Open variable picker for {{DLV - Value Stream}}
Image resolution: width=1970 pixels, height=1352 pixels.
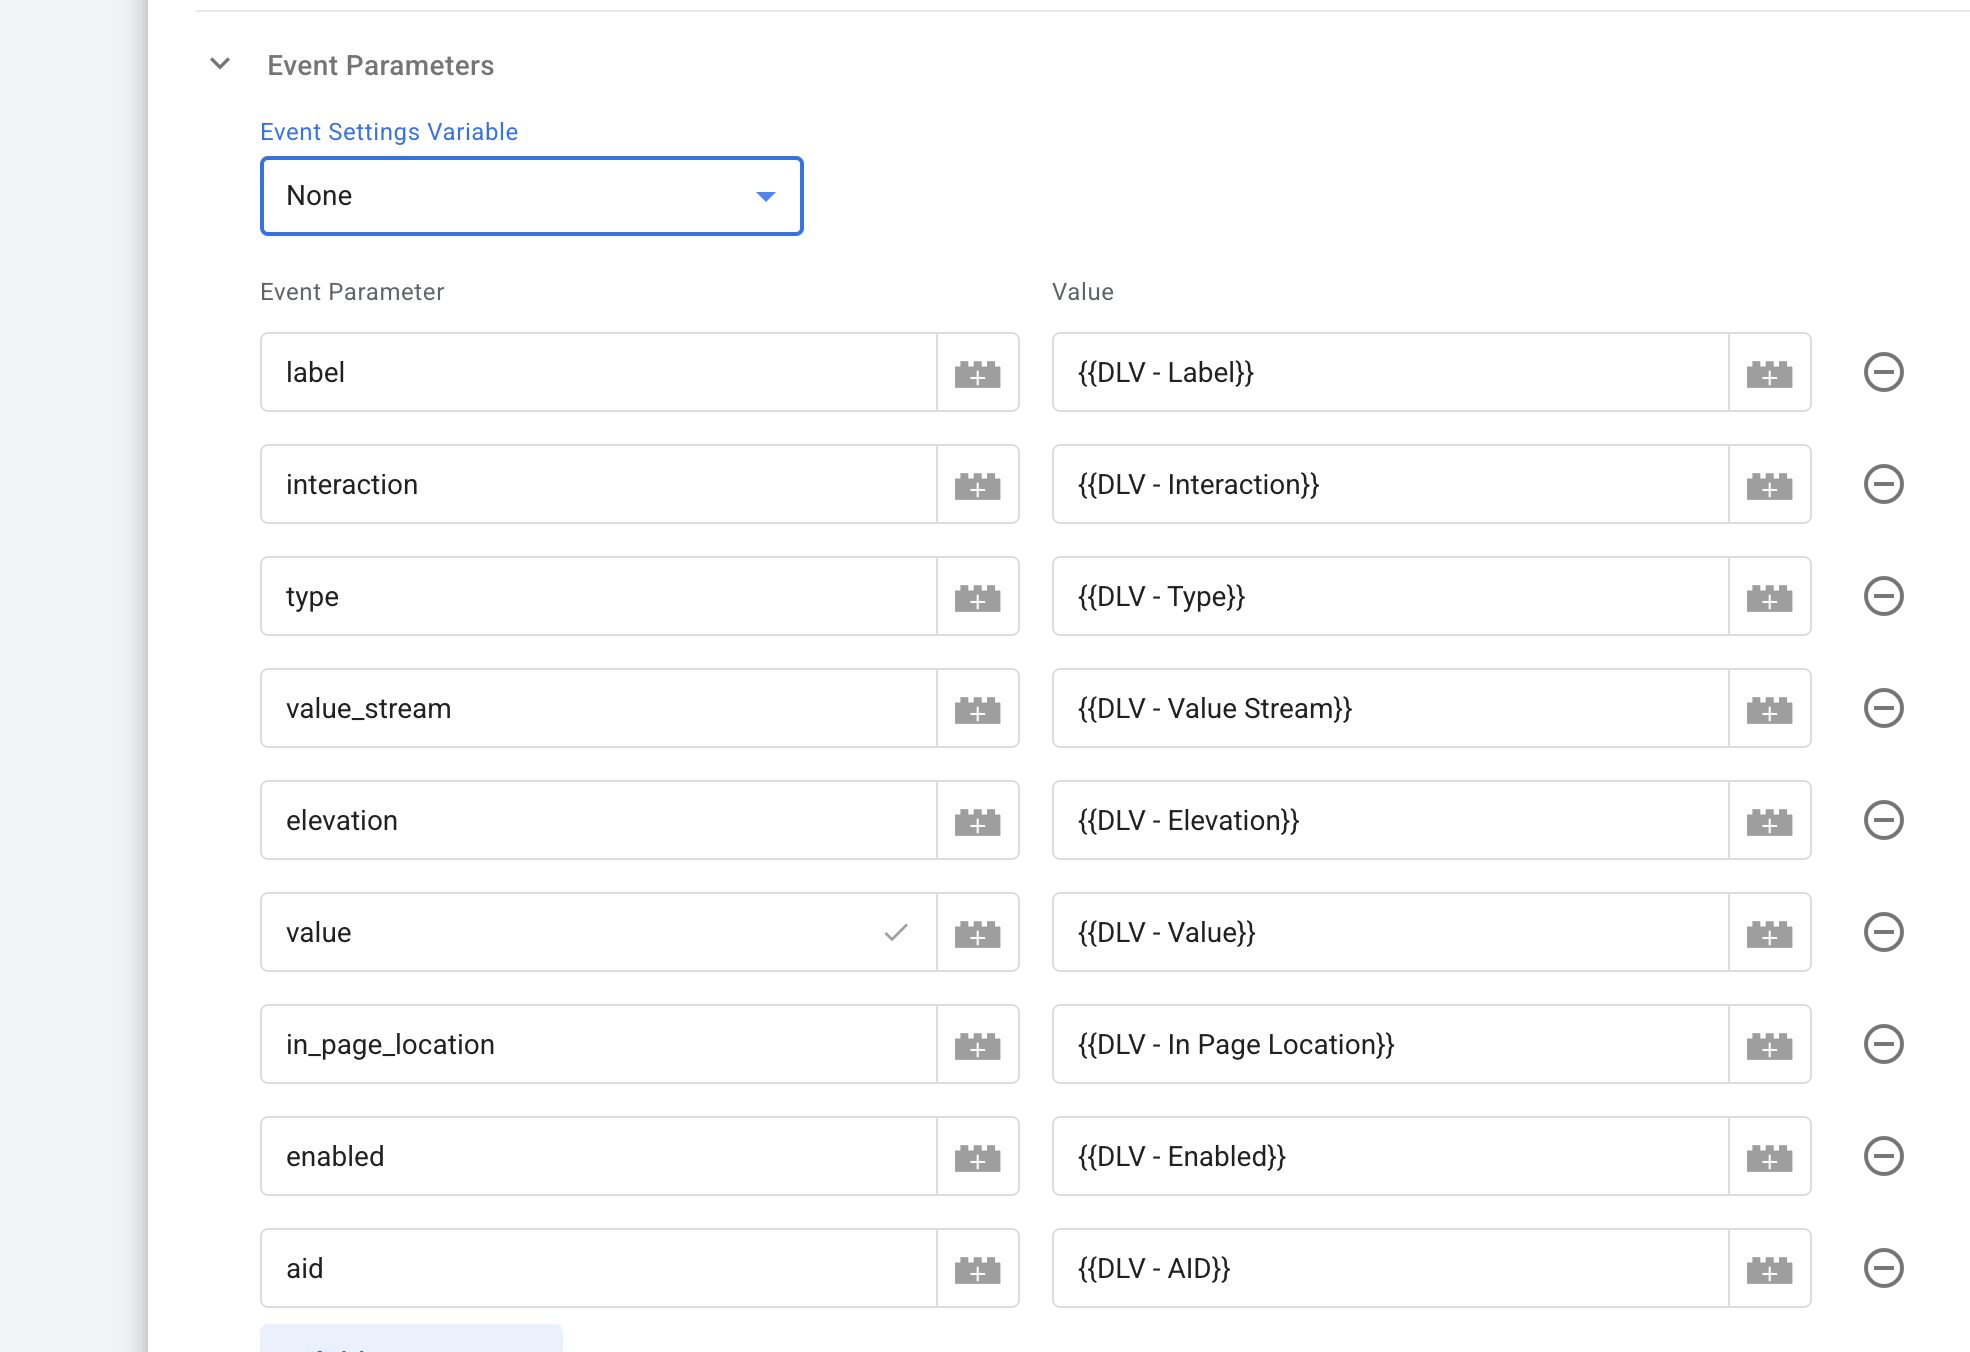click(1769, 709)
